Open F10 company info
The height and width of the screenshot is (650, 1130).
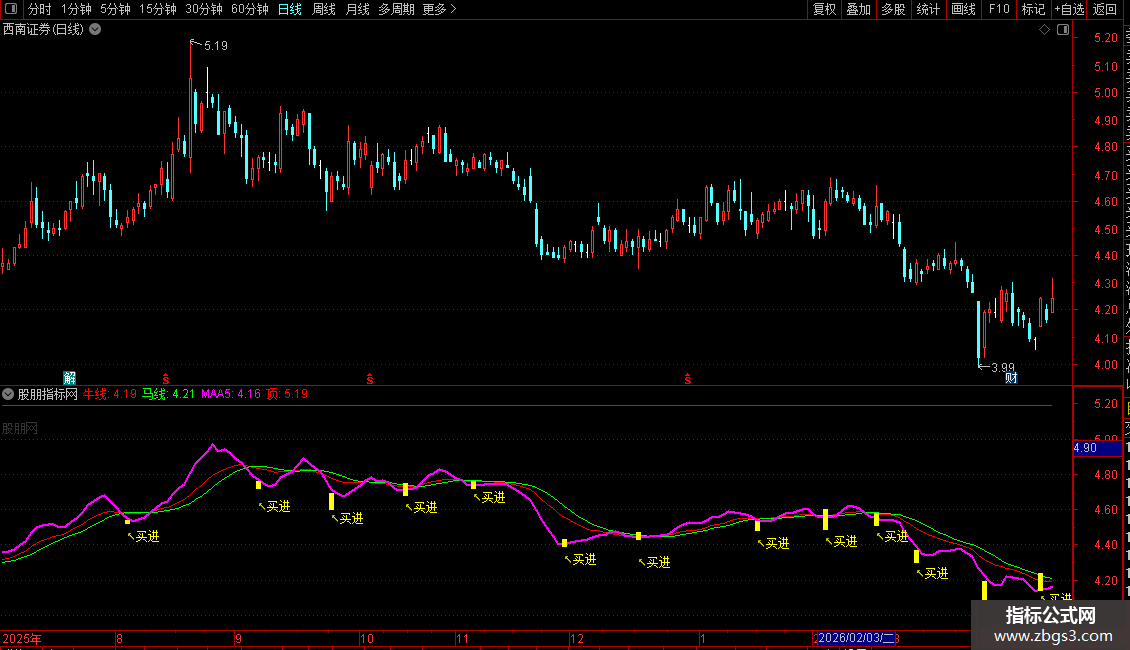pos(999,9)
